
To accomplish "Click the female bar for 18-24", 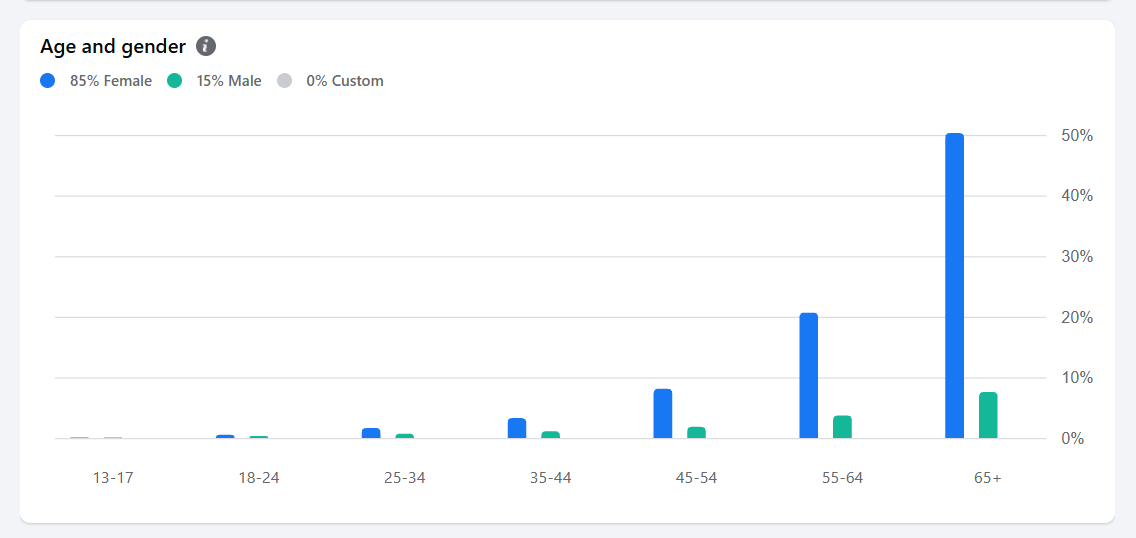I will [x=225, y=437].
